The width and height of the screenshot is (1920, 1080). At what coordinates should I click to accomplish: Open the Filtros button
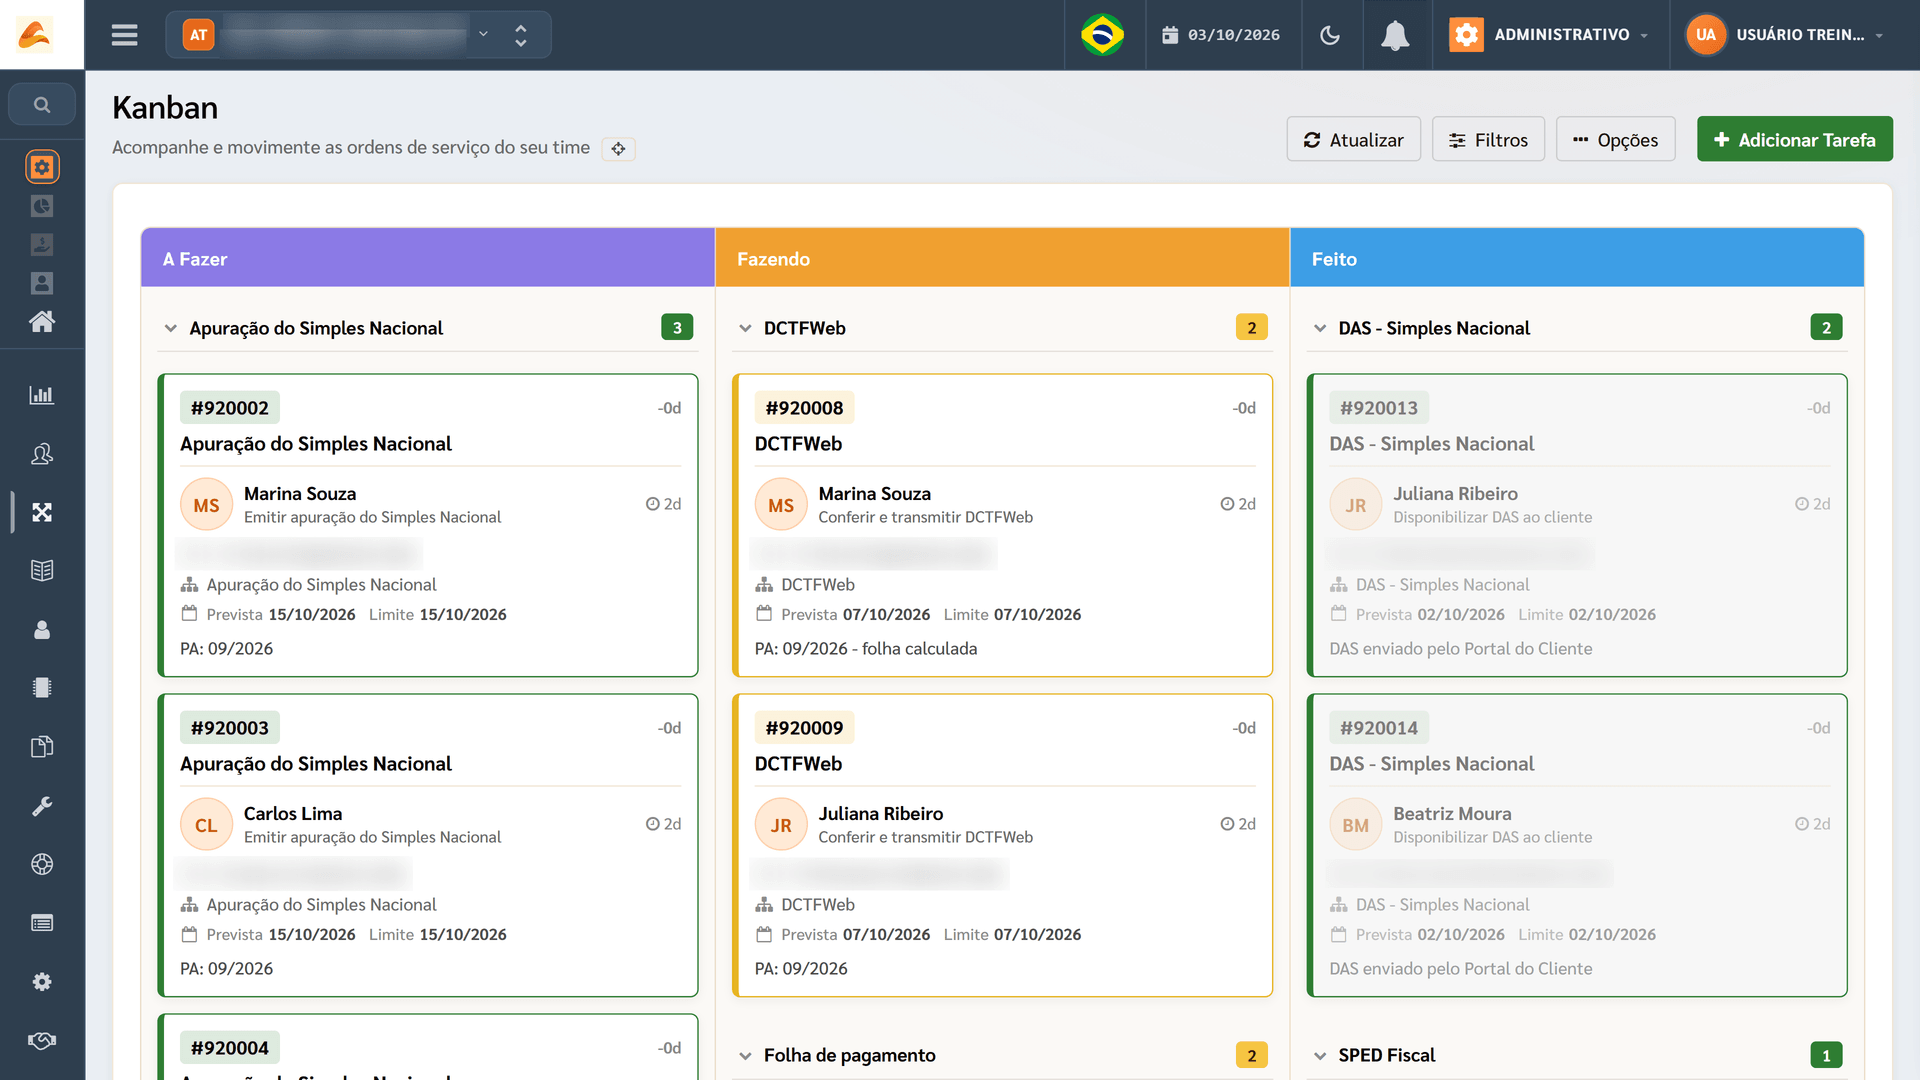tap(1488, 140)
